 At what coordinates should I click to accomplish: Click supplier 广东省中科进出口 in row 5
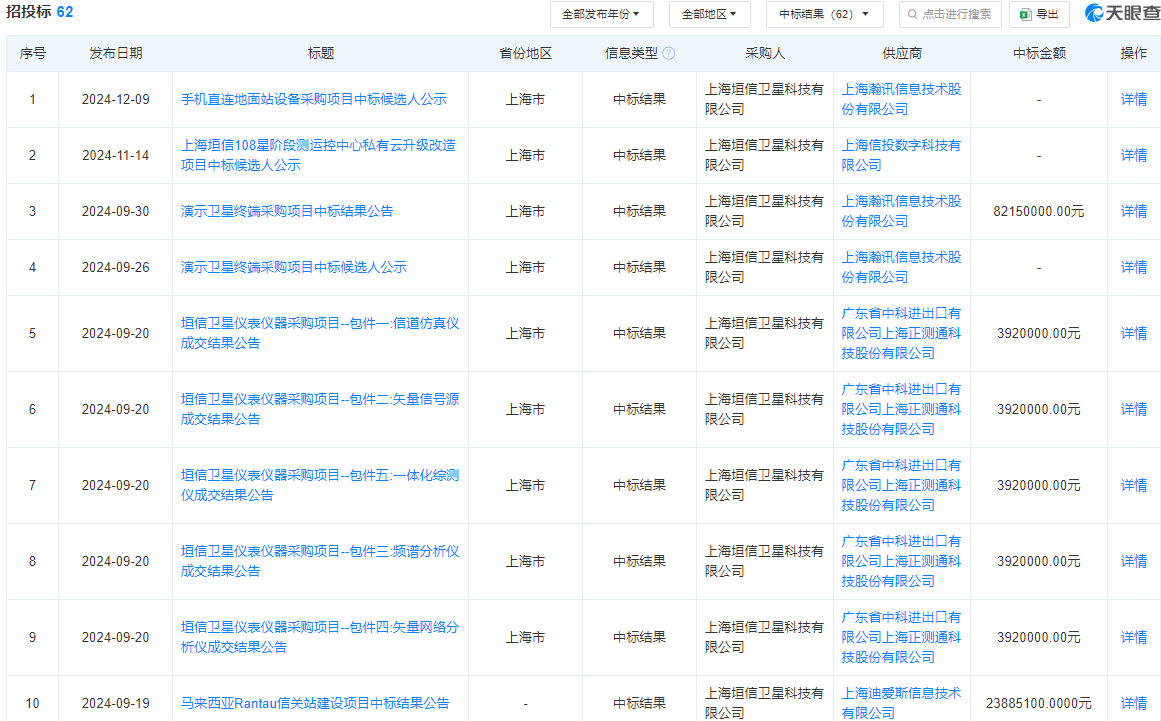pyautogui.click(x=901, y=333)
